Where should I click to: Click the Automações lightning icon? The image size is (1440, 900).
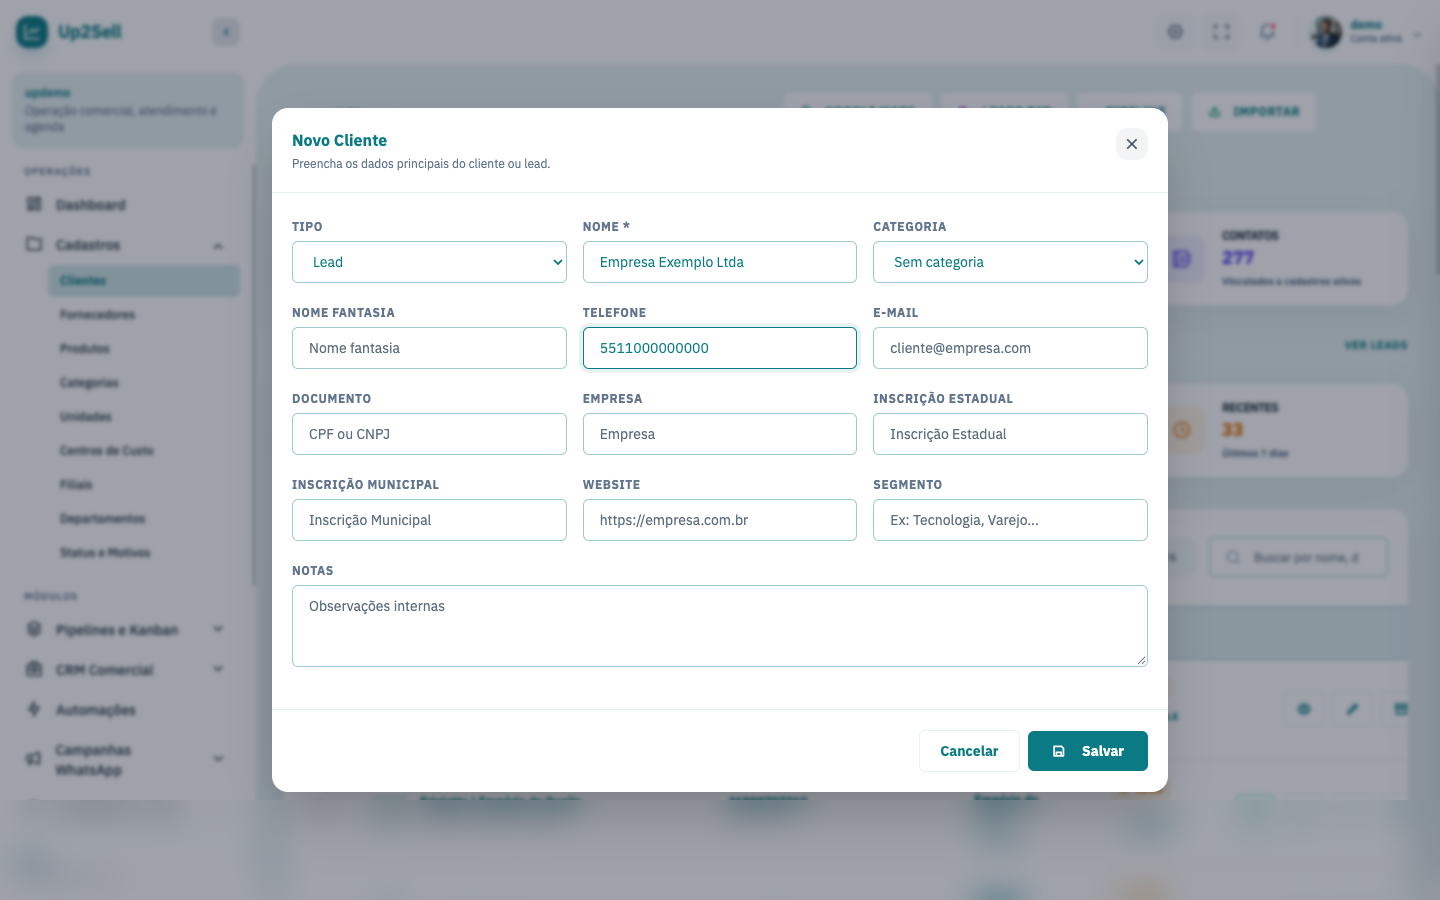pyautogui.click(x=34, y=709)
